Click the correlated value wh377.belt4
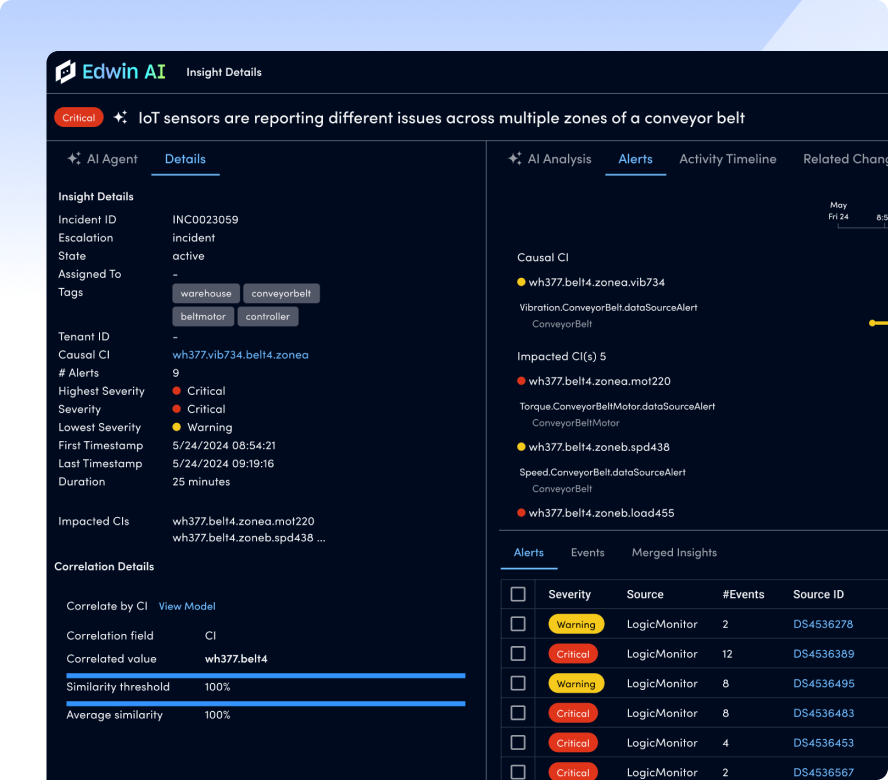The height and width of the screenshot is (780, 888). (236, 659)
